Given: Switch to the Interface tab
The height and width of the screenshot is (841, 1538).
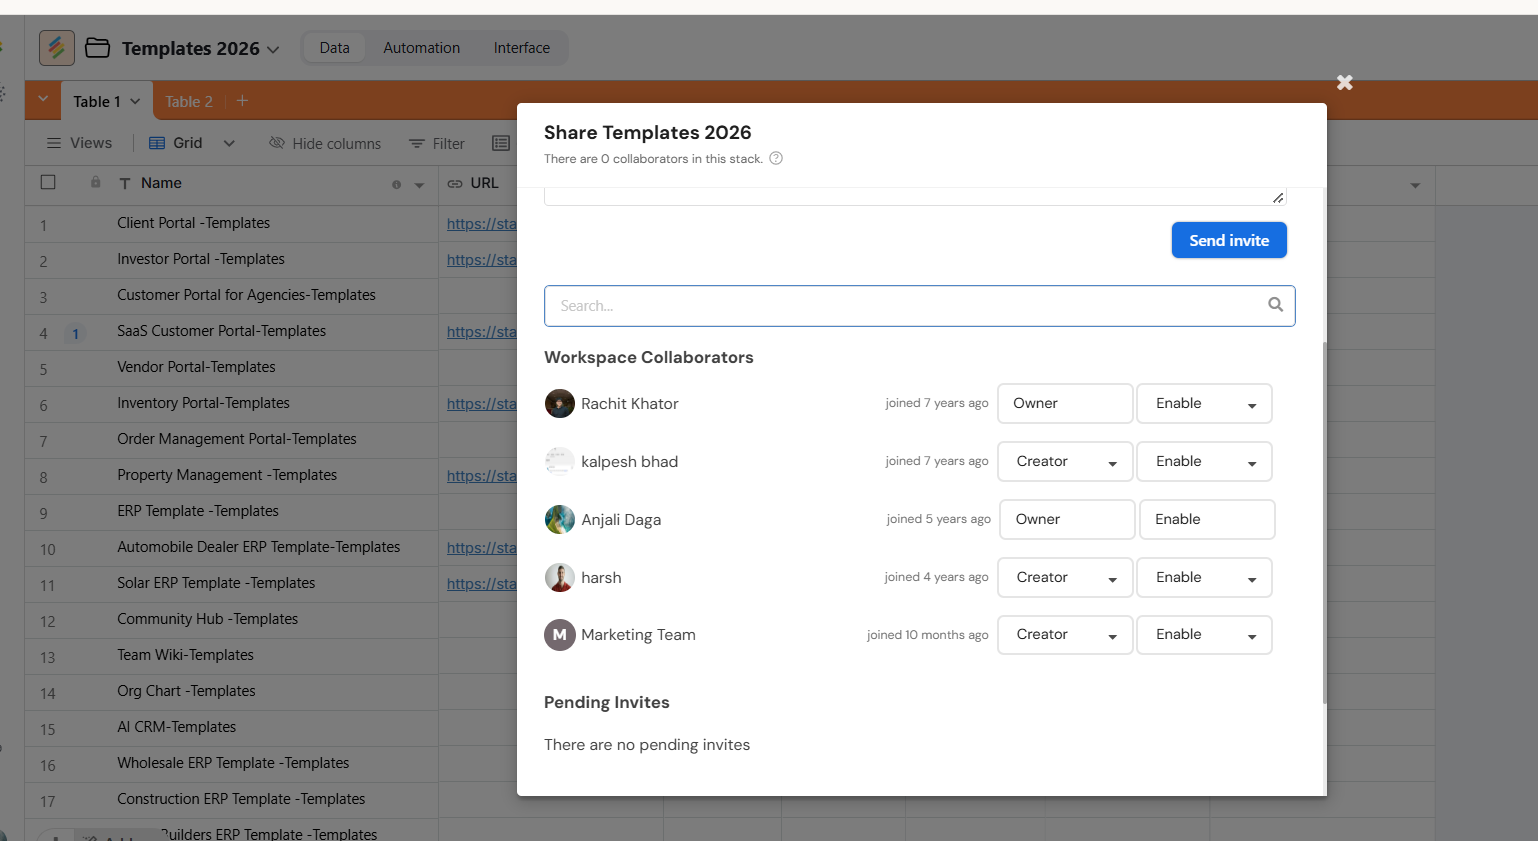Looking at the screenshot, I should pos(522,48).
